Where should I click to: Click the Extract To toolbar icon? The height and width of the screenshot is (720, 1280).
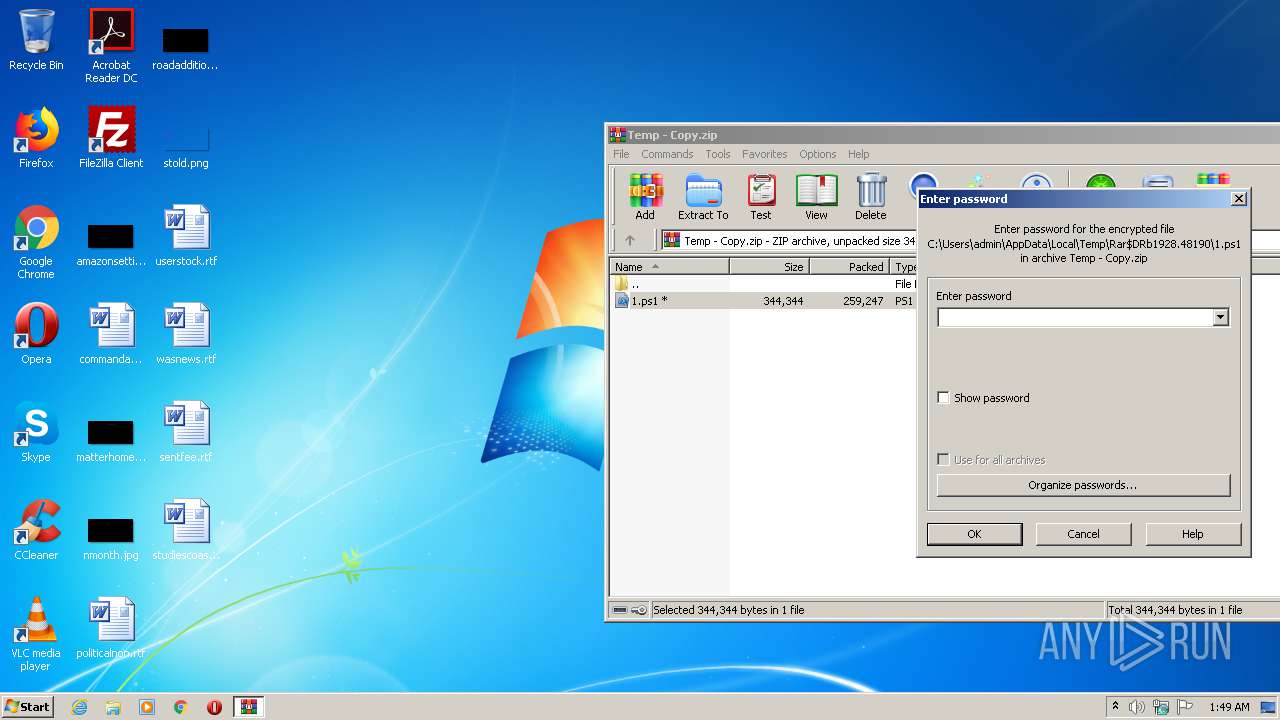click(703, 197)
